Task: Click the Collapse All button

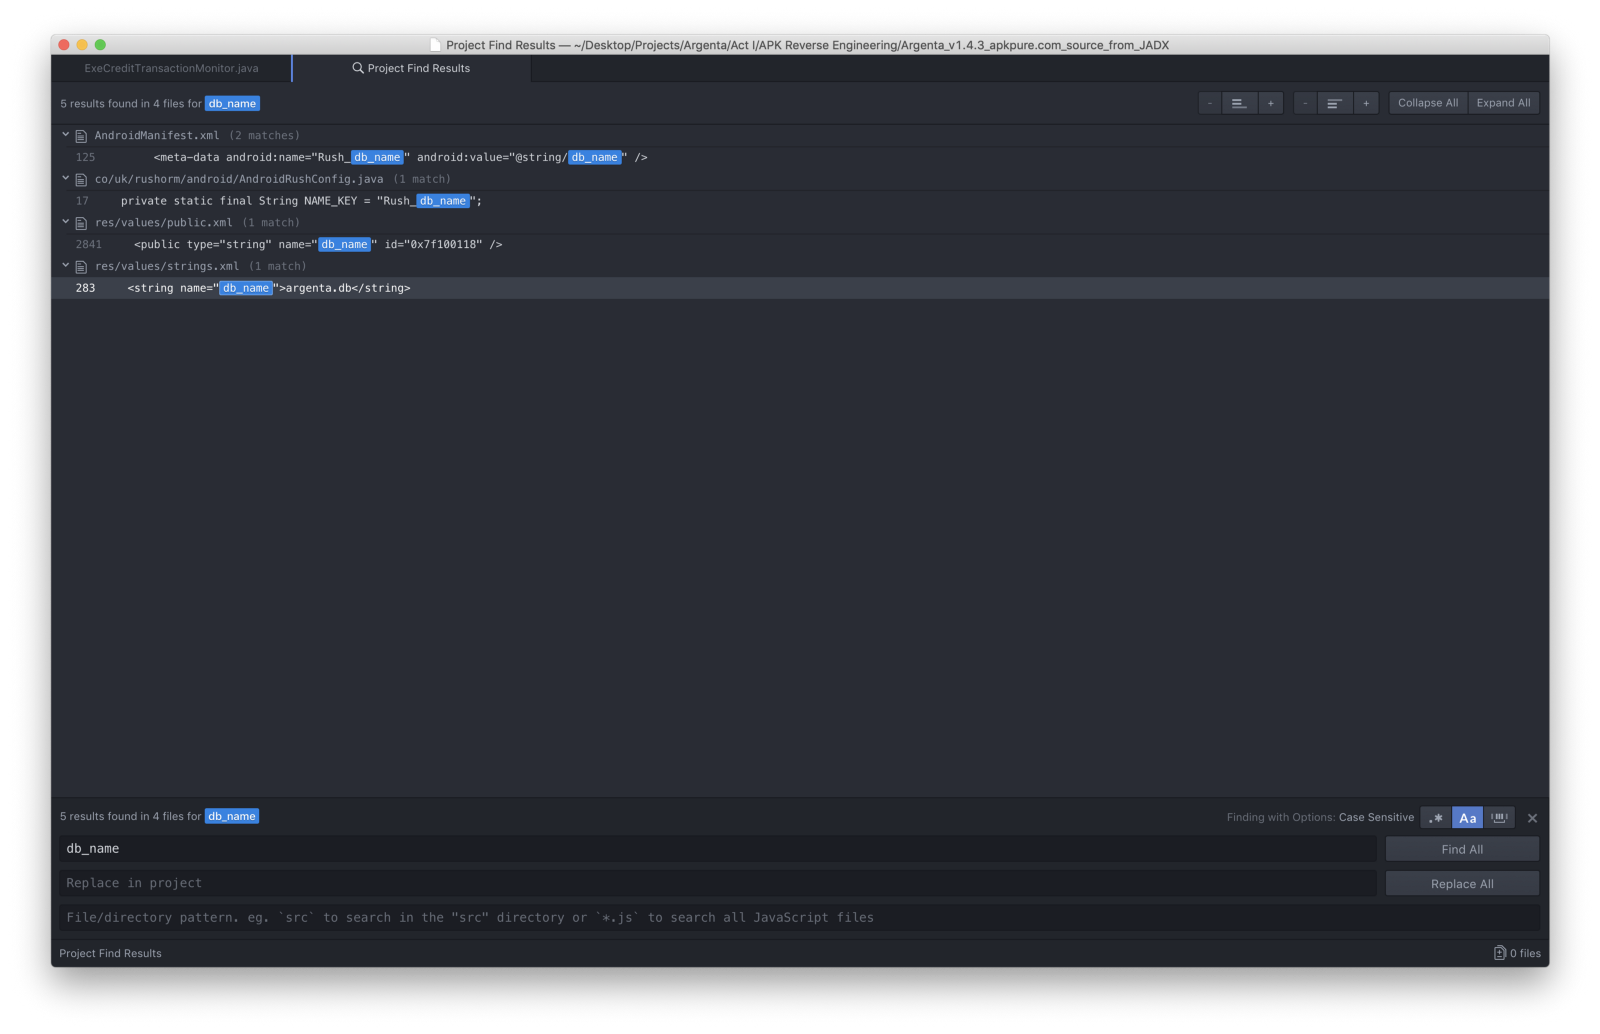Action: (x=1428, y=103)
